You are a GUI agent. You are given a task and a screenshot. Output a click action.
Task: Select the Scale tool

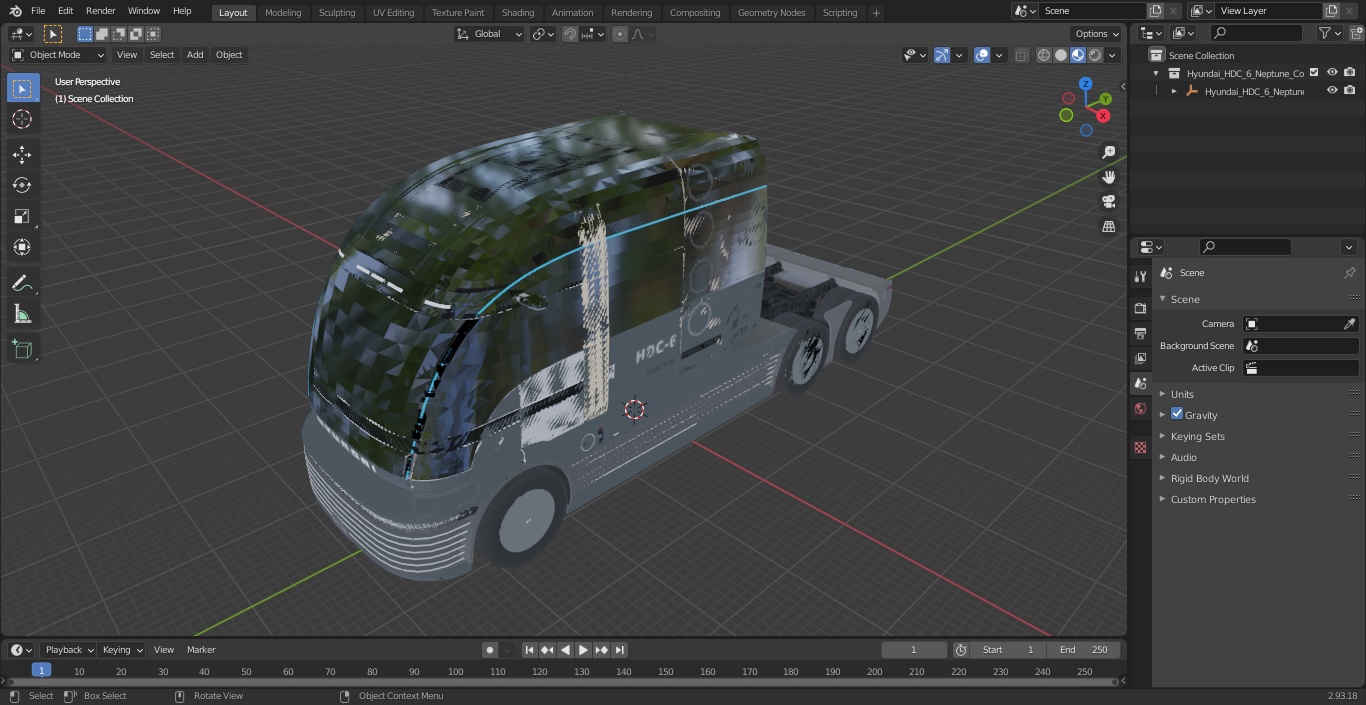(22, 216)
